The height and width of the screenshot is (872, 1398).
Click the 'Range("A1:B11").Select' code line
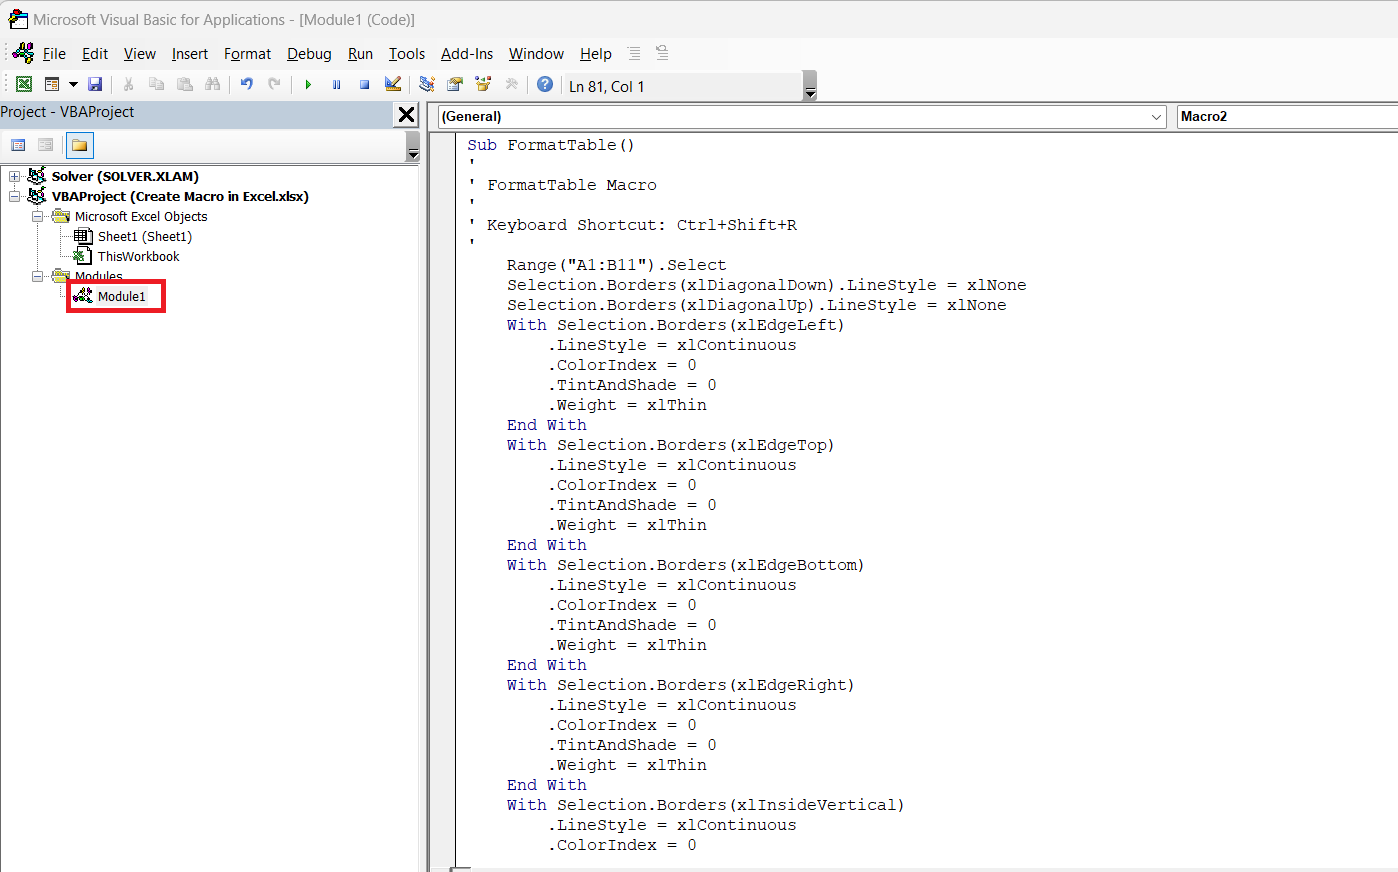[x=617, y=265]
